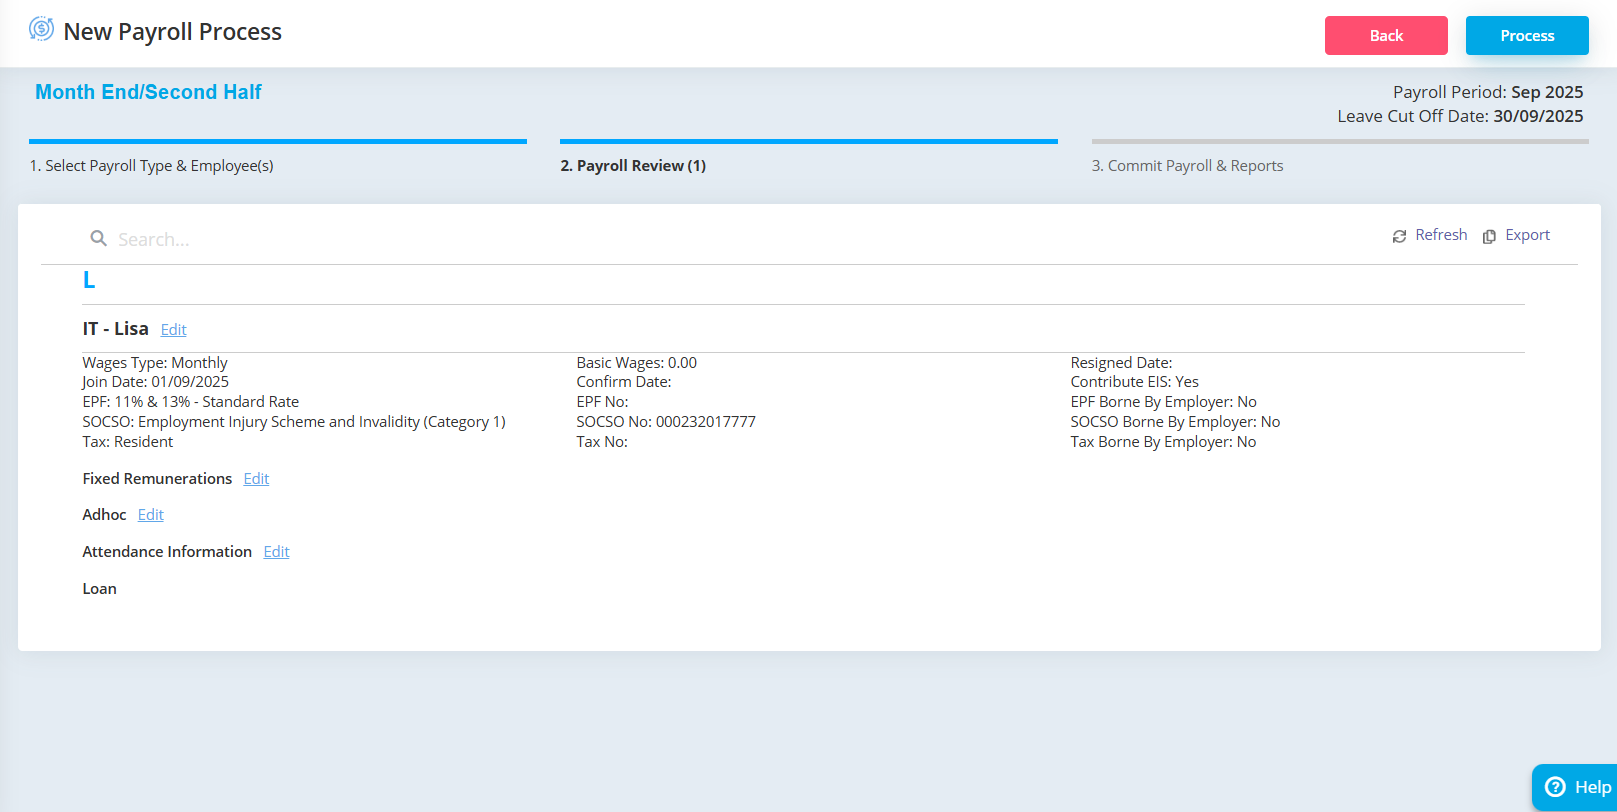Open Edit link next to IT - Lisa
This screenshot has height=812, width=1617.
(x=173, y=329)
